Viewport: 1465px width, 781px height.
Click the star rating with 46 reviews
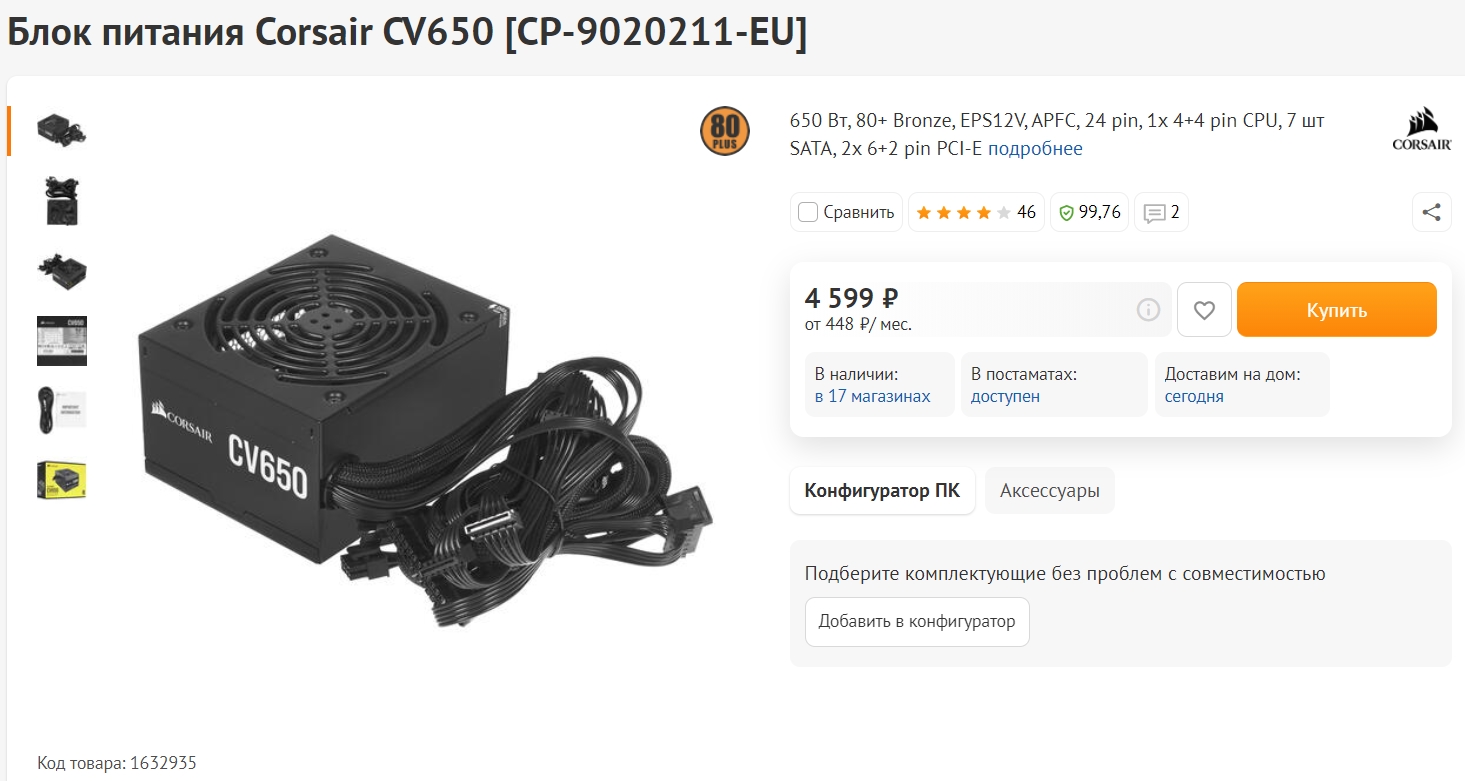click(x=976, y=212)
